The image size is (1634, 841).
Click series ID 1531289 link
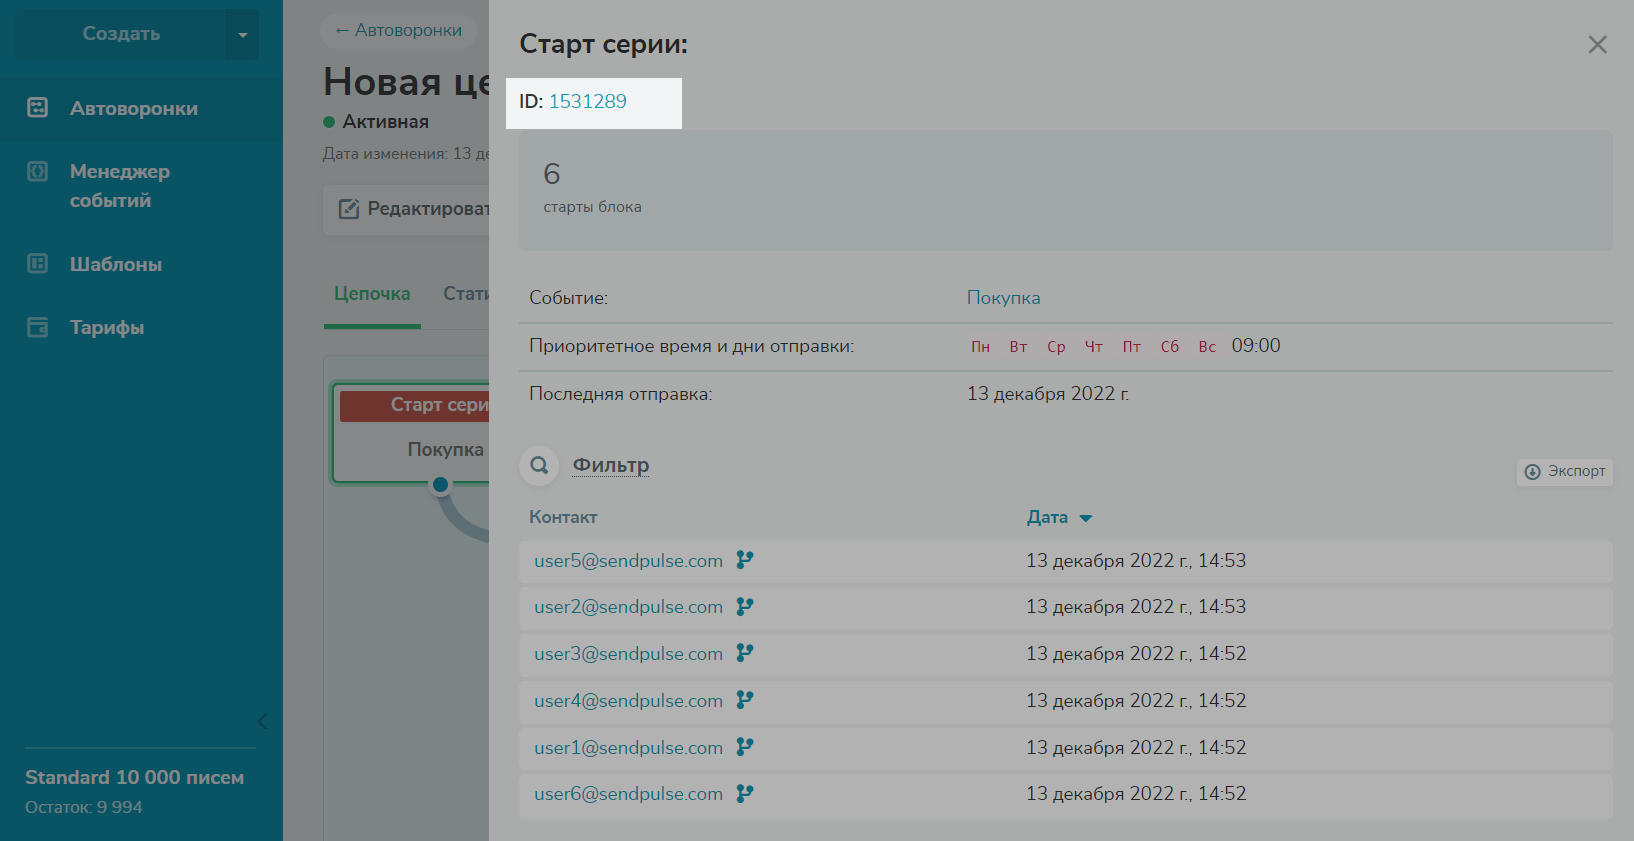(587, 101)
